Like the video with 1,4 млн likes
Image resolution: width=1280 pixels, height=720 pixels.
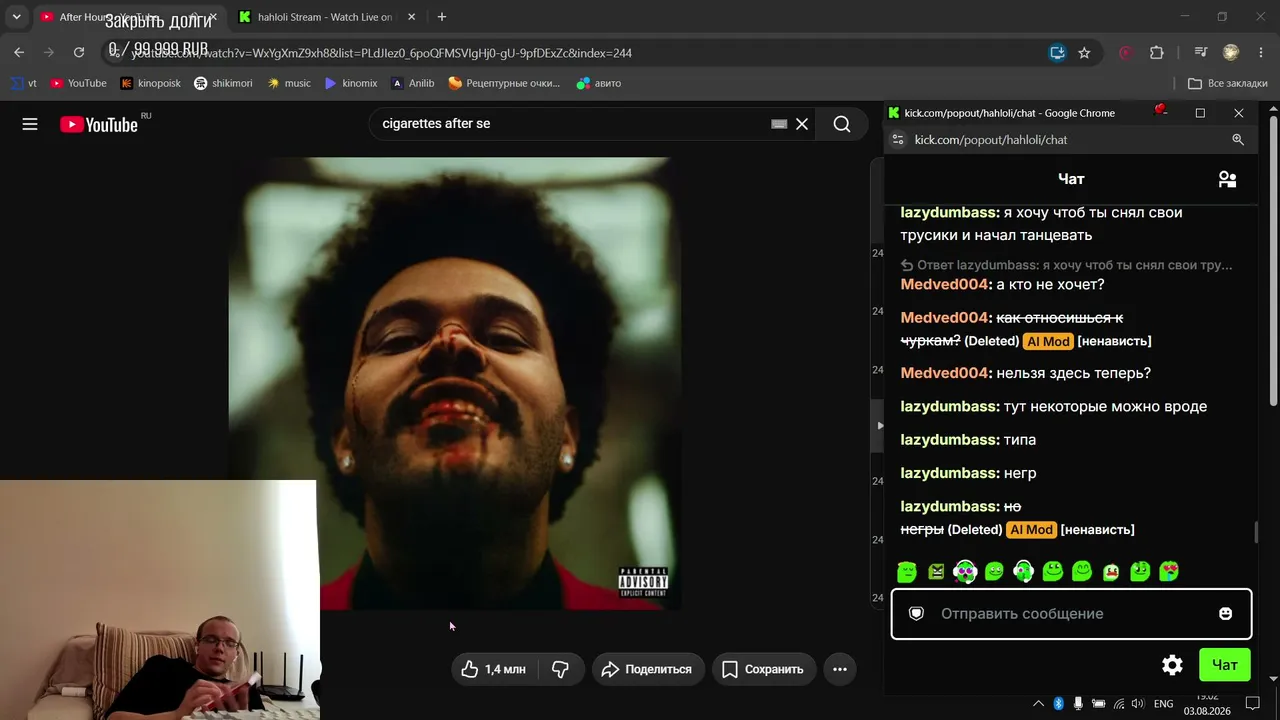tap(496, 669)
